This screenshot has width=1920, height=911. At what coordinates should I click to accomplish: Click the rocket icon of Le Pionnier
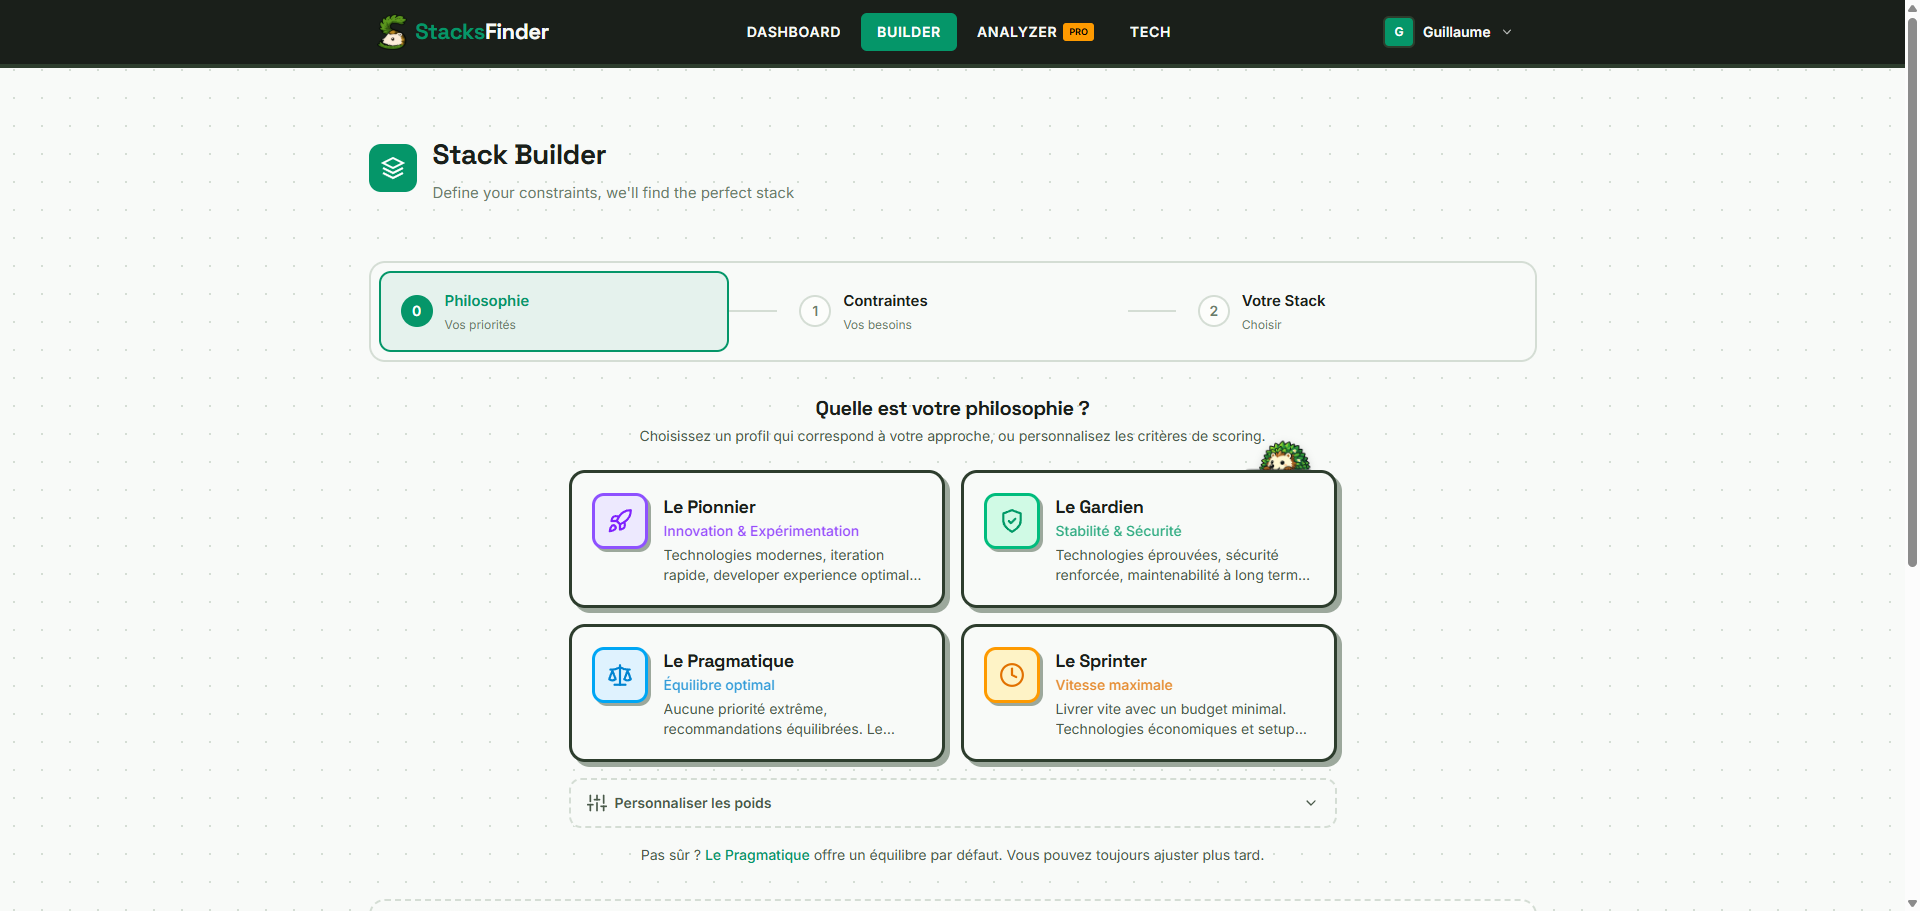(620, 521)
